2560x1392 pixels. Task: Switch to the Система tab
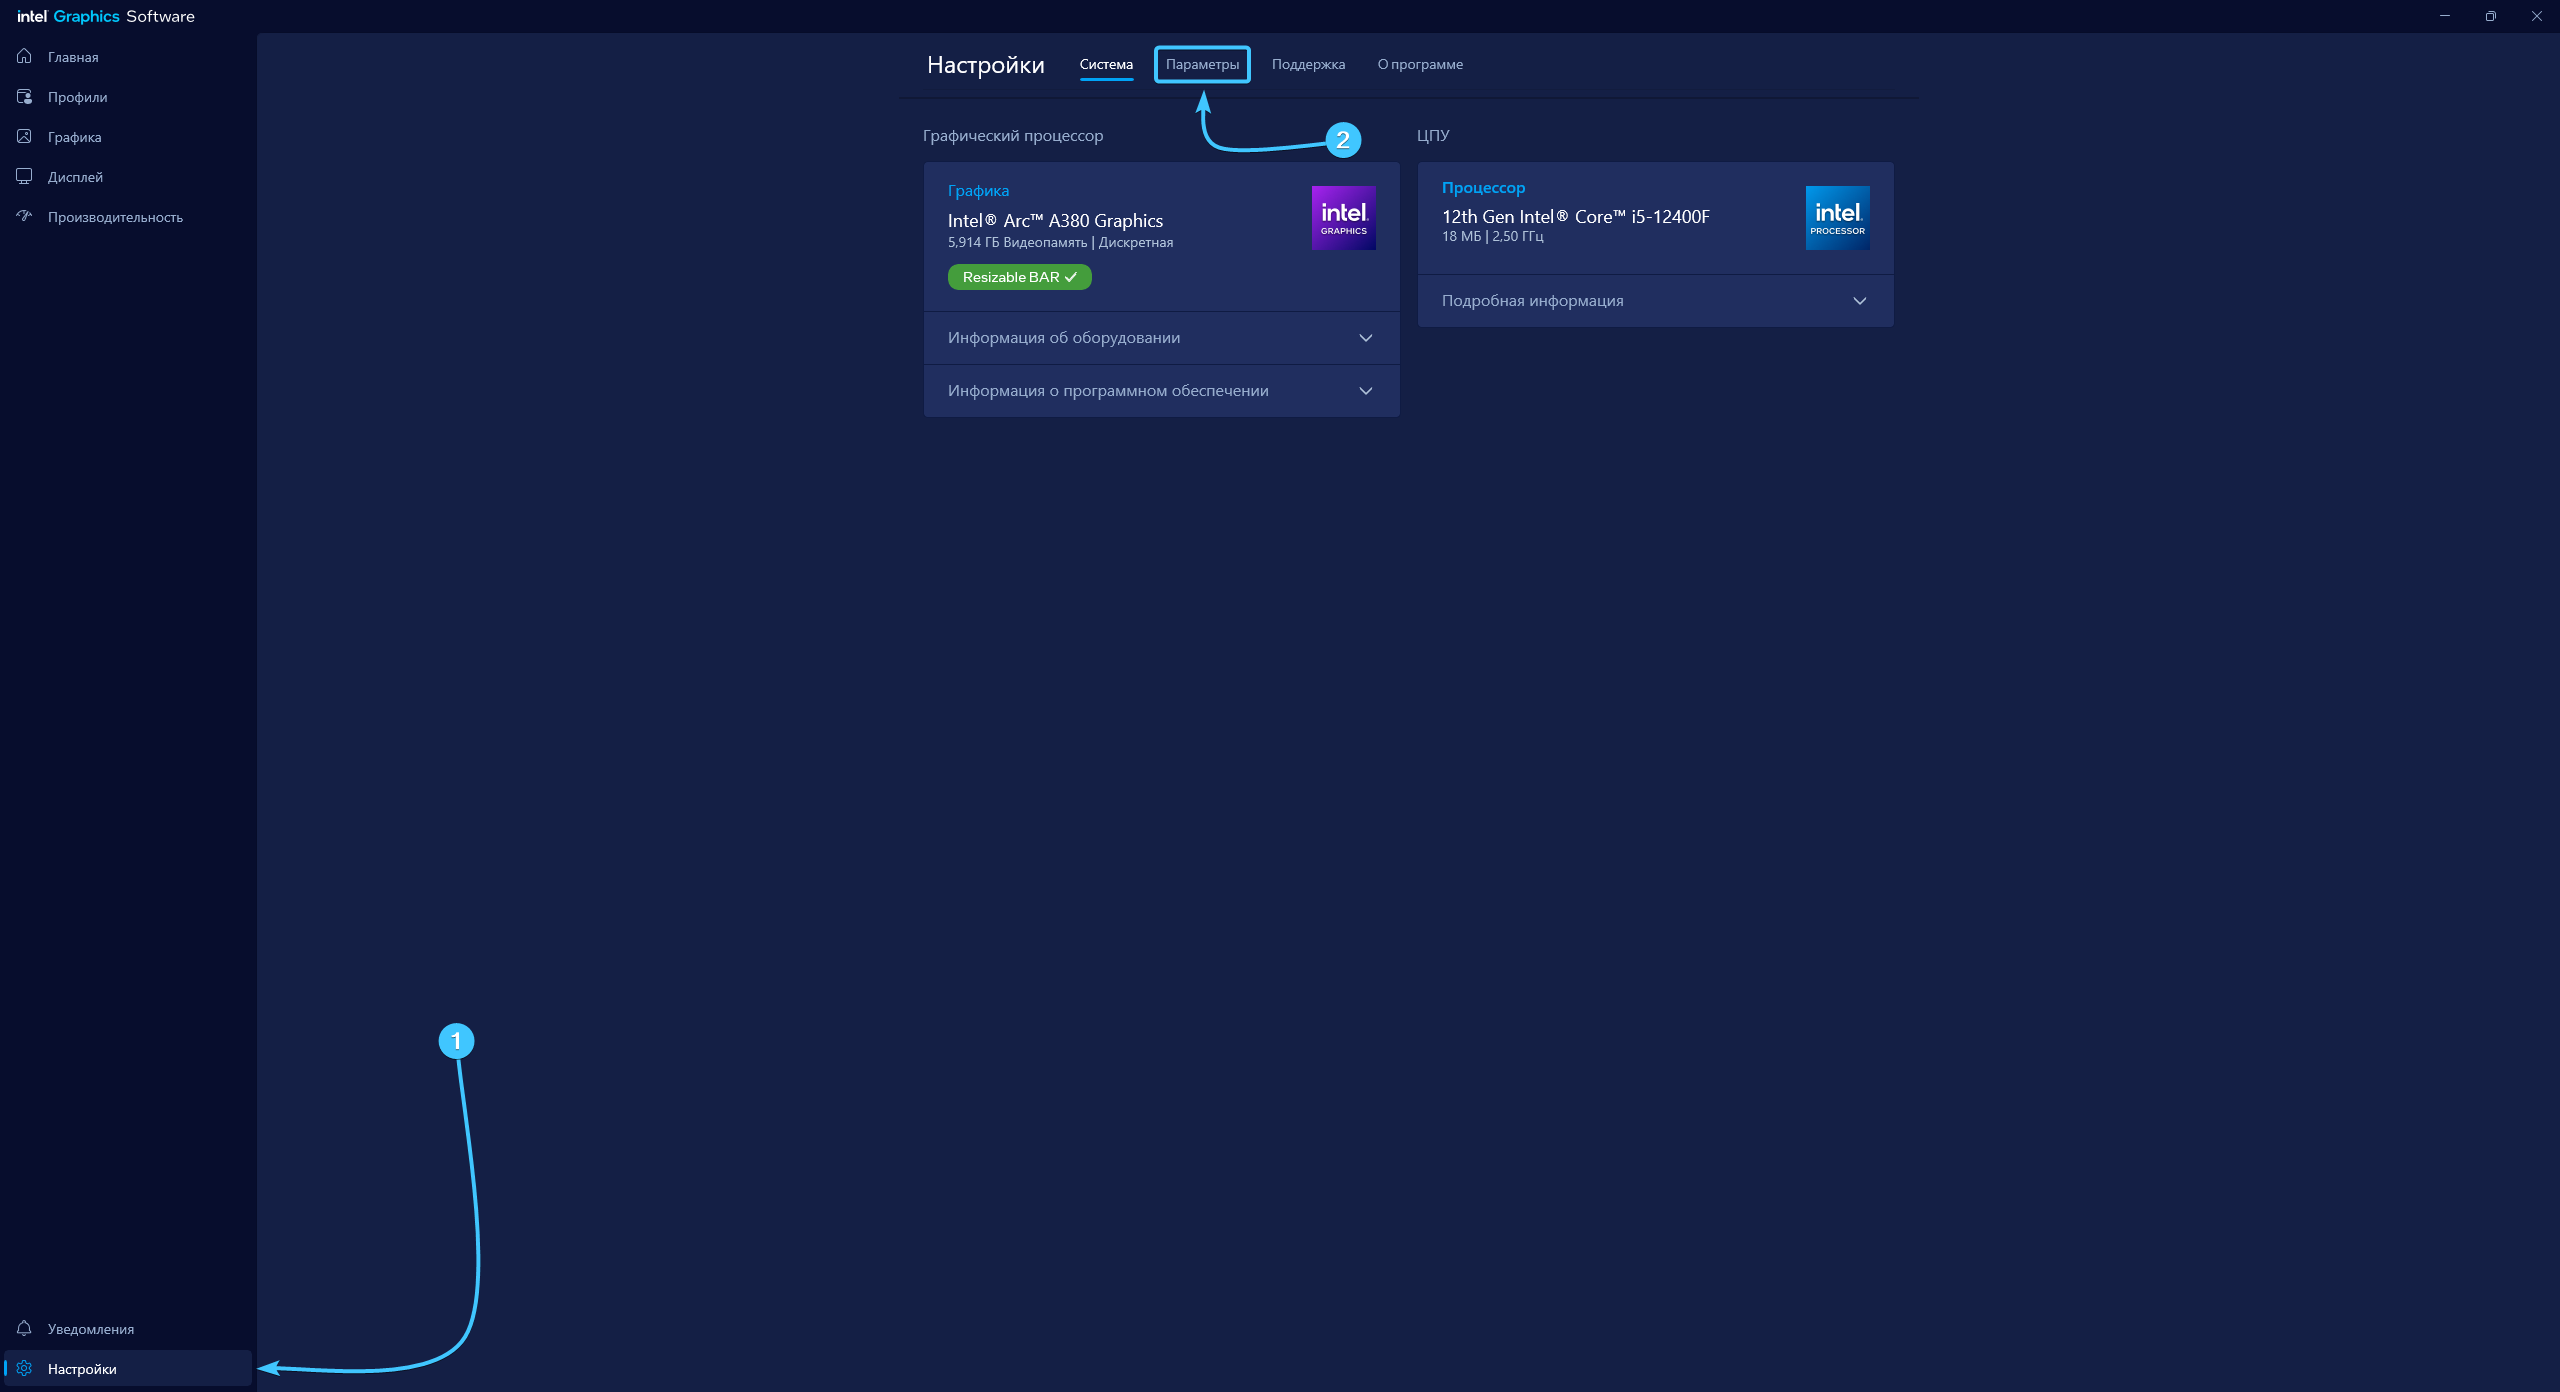click(x=1106, y=64)
